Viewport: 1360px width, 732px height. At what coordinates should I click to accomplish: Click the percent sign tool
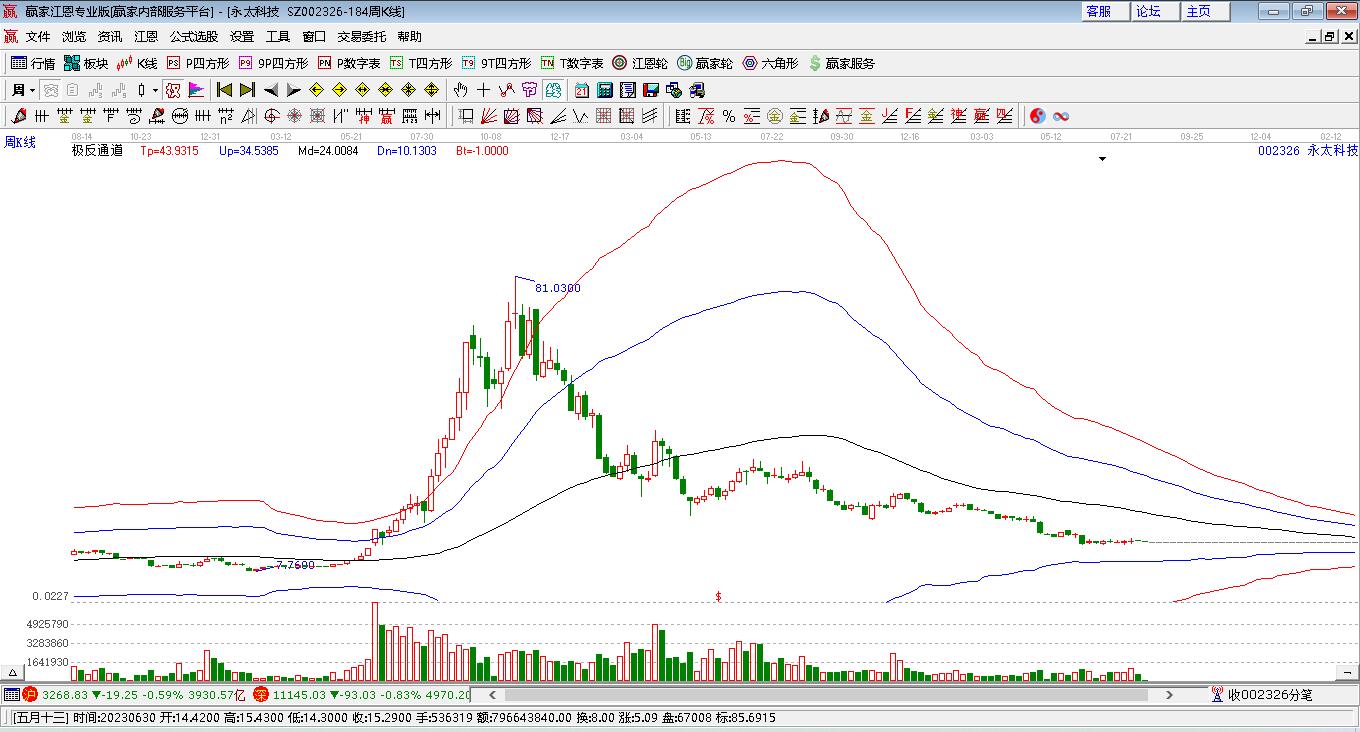point(729,116)
